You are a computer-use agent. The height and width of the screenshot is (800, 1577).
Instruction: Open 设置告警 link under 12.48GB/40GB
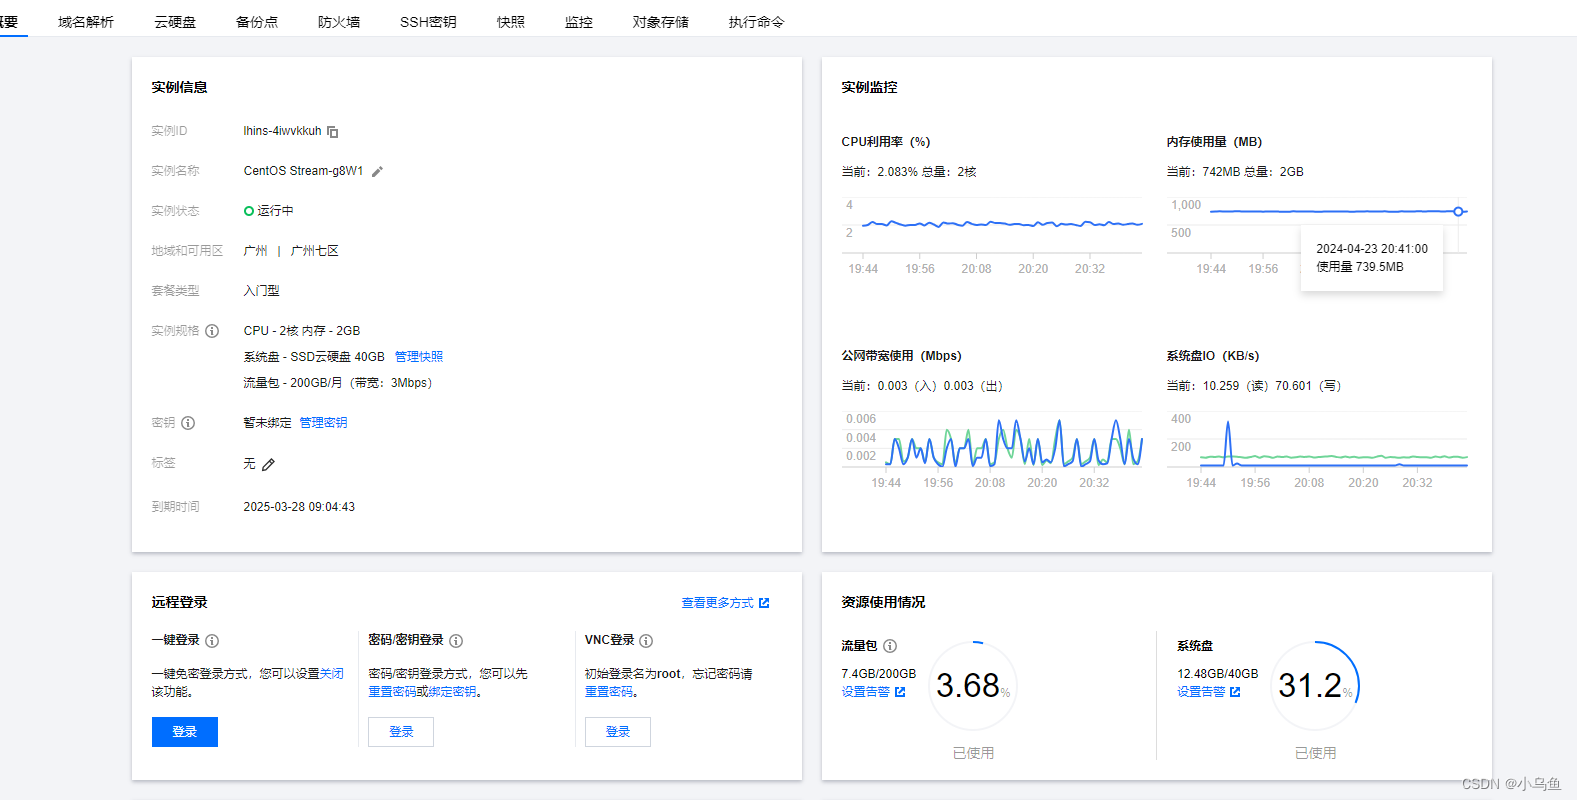coord(1208,692)
